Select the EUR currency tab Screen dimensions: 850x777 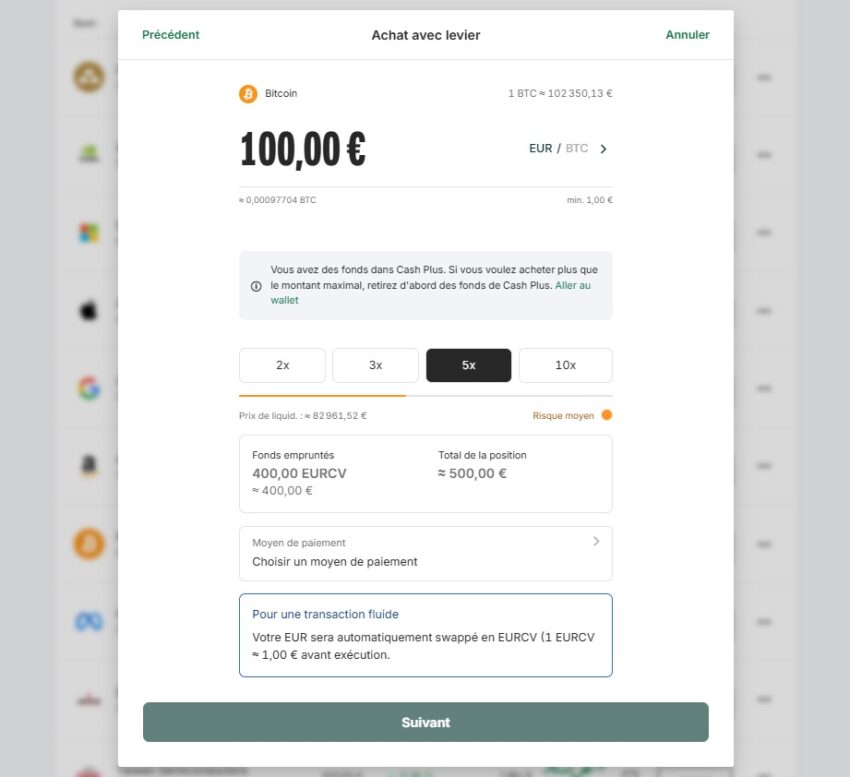pos(541,147)
